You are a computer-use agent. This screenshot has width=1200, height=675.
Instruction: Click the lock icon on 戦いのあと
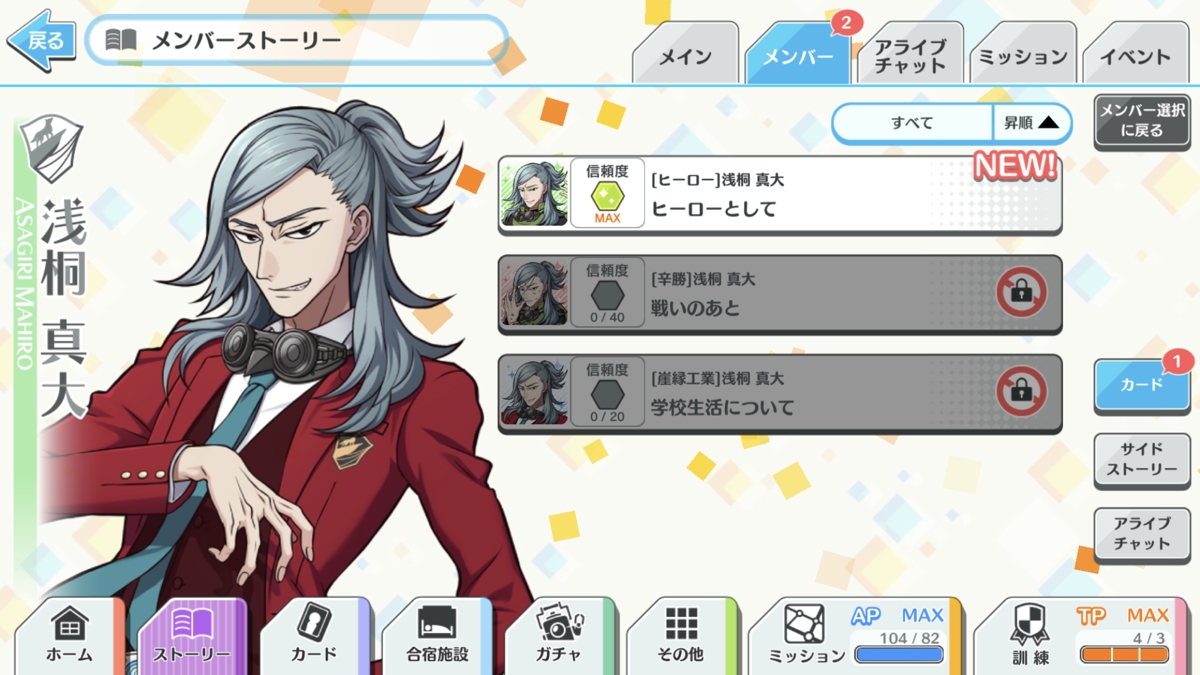(1021, 294)
